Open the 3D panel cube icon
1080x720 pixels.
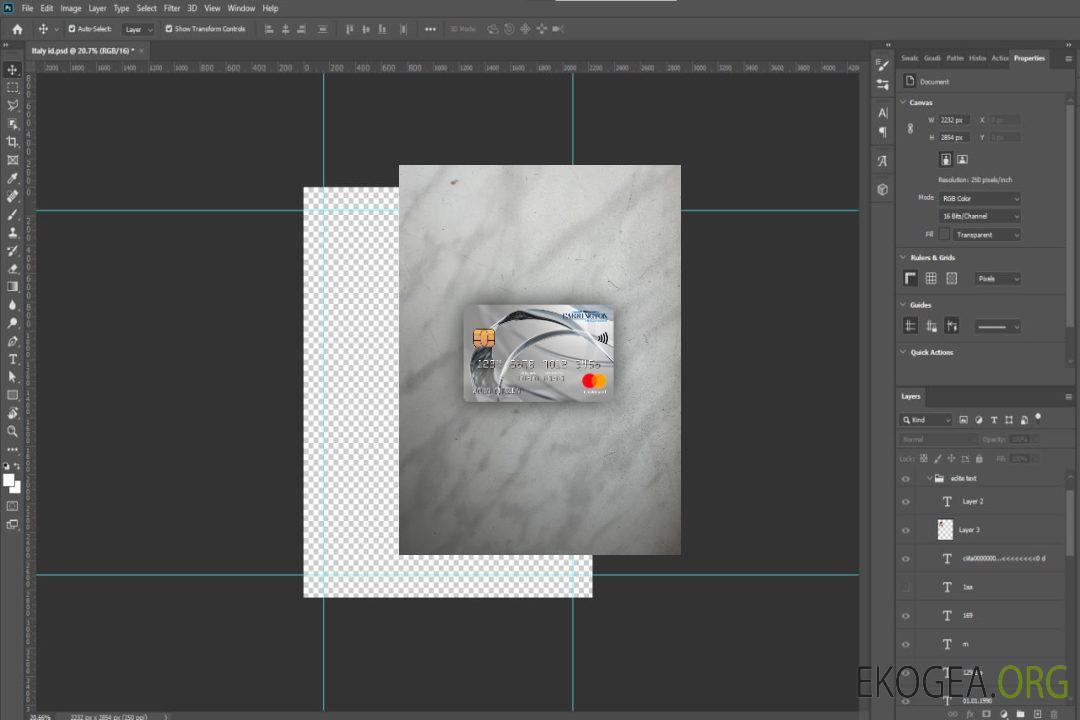pos(882,189)
